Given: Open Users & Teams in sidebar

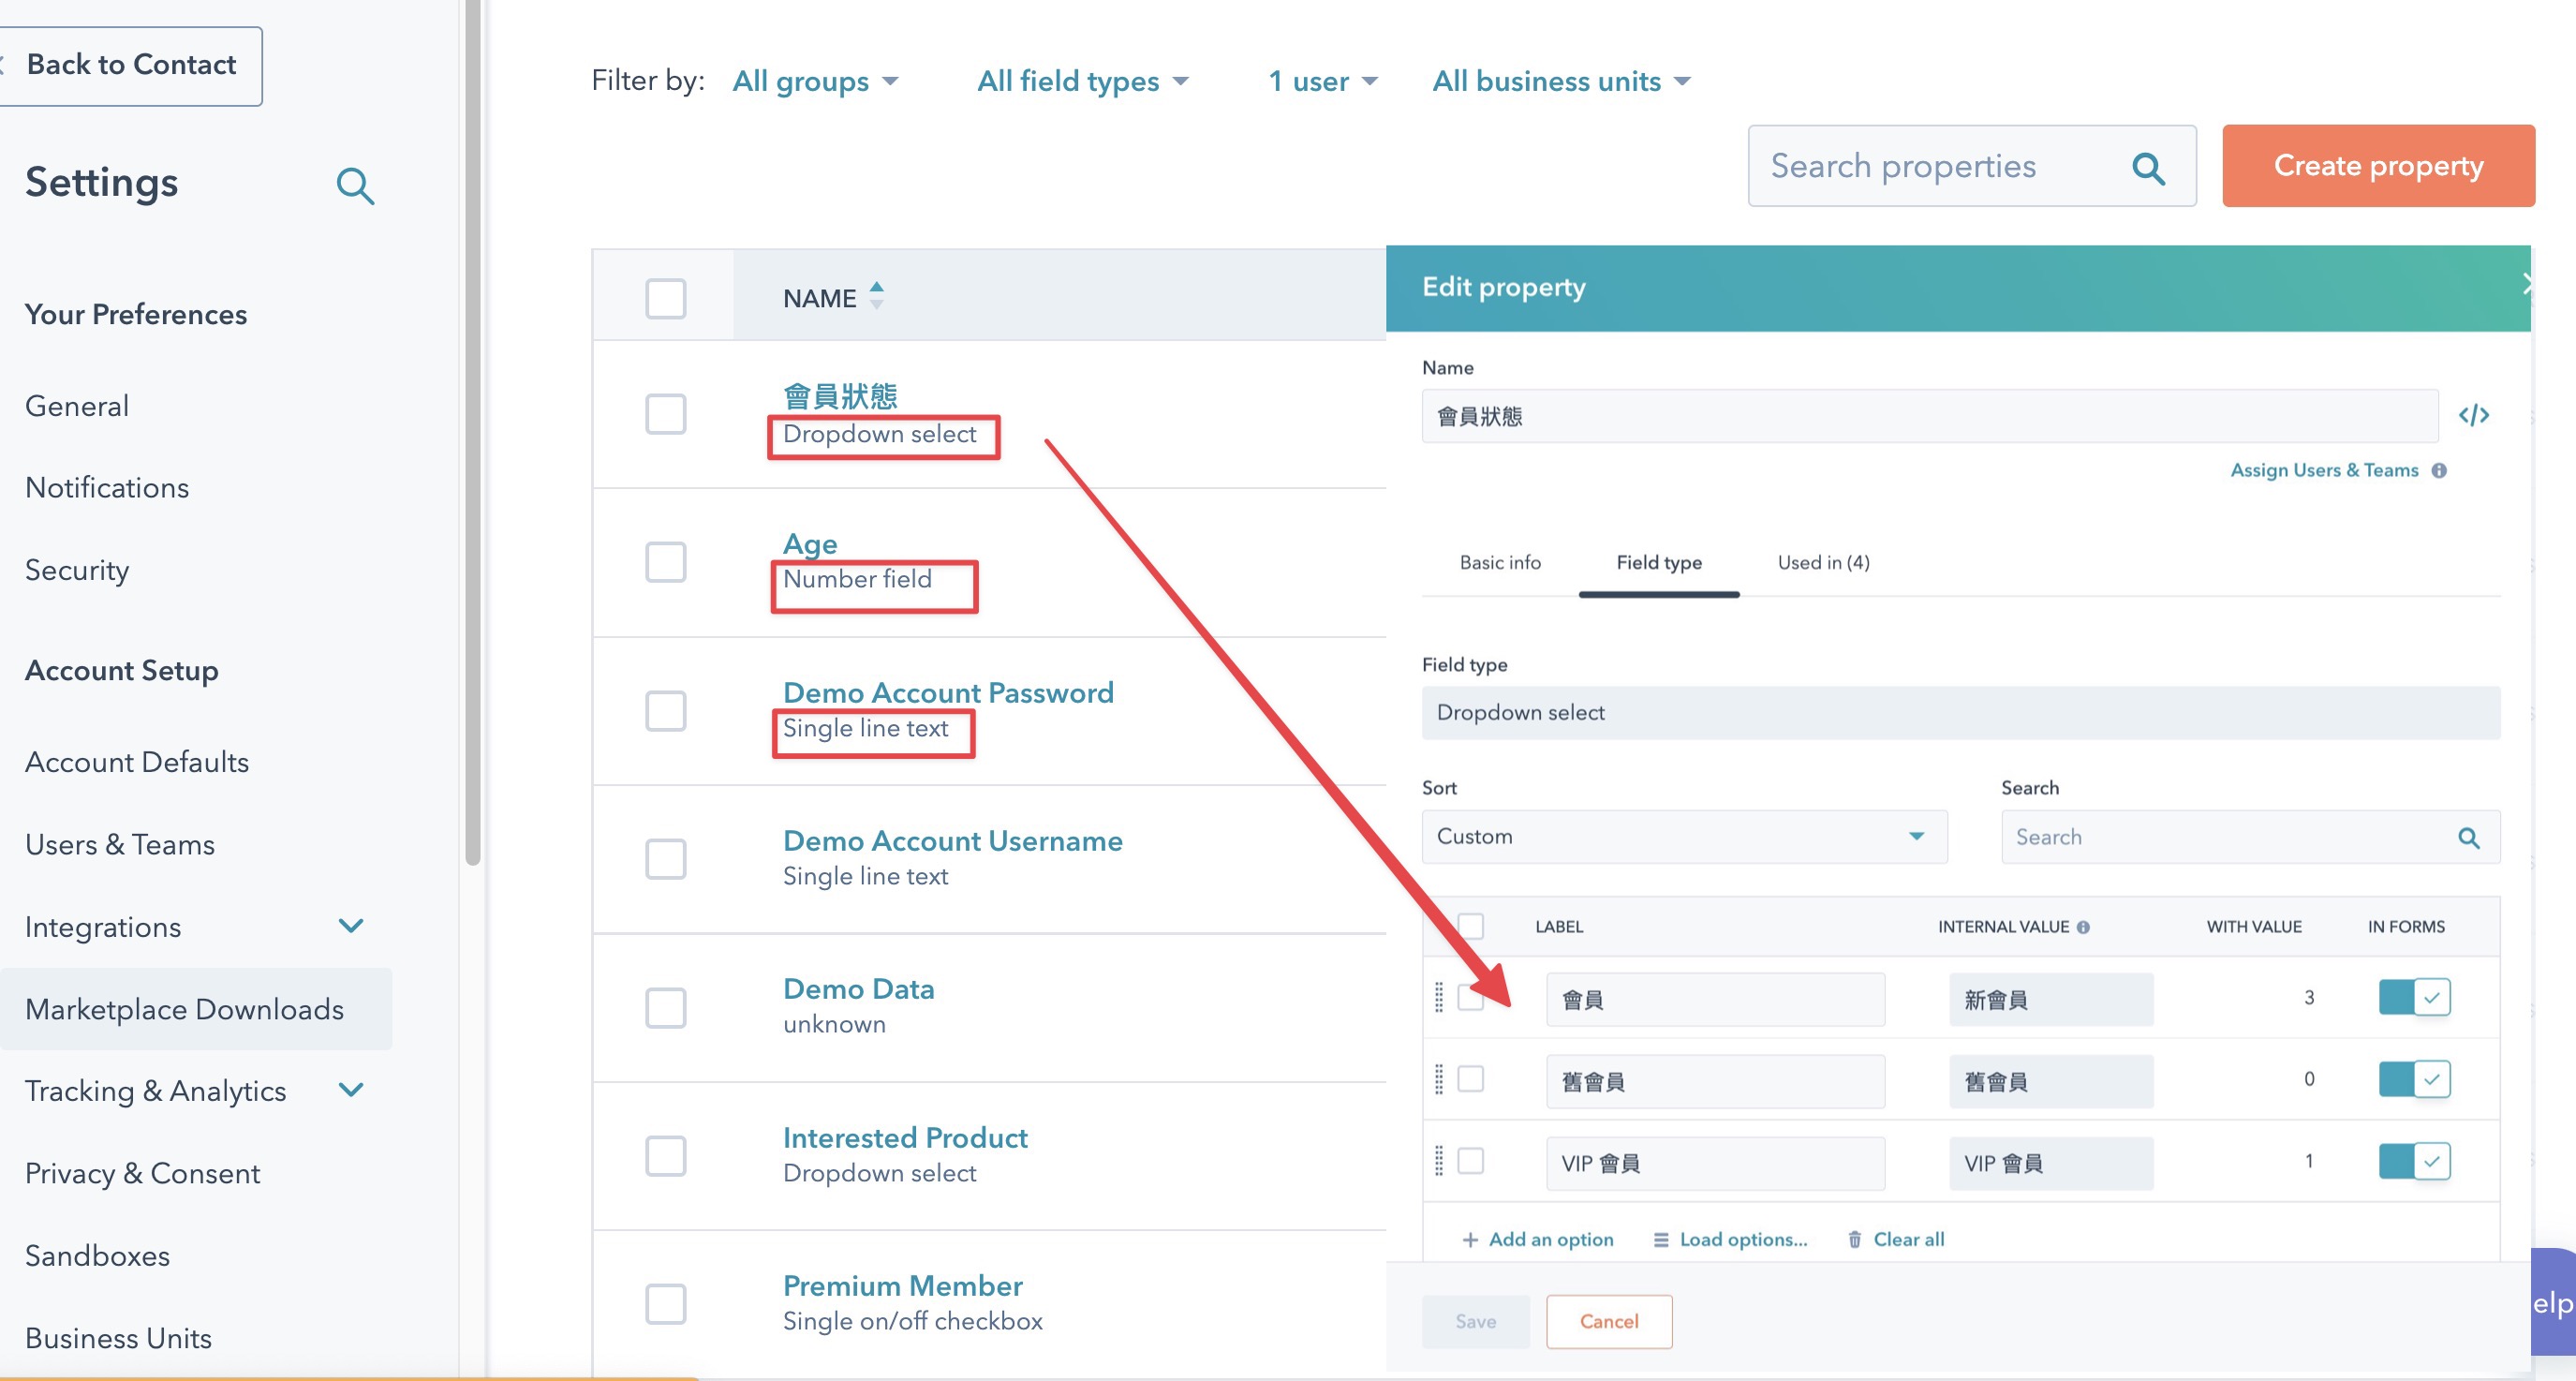Looking at the screenshot, I should tap(120, 845).
